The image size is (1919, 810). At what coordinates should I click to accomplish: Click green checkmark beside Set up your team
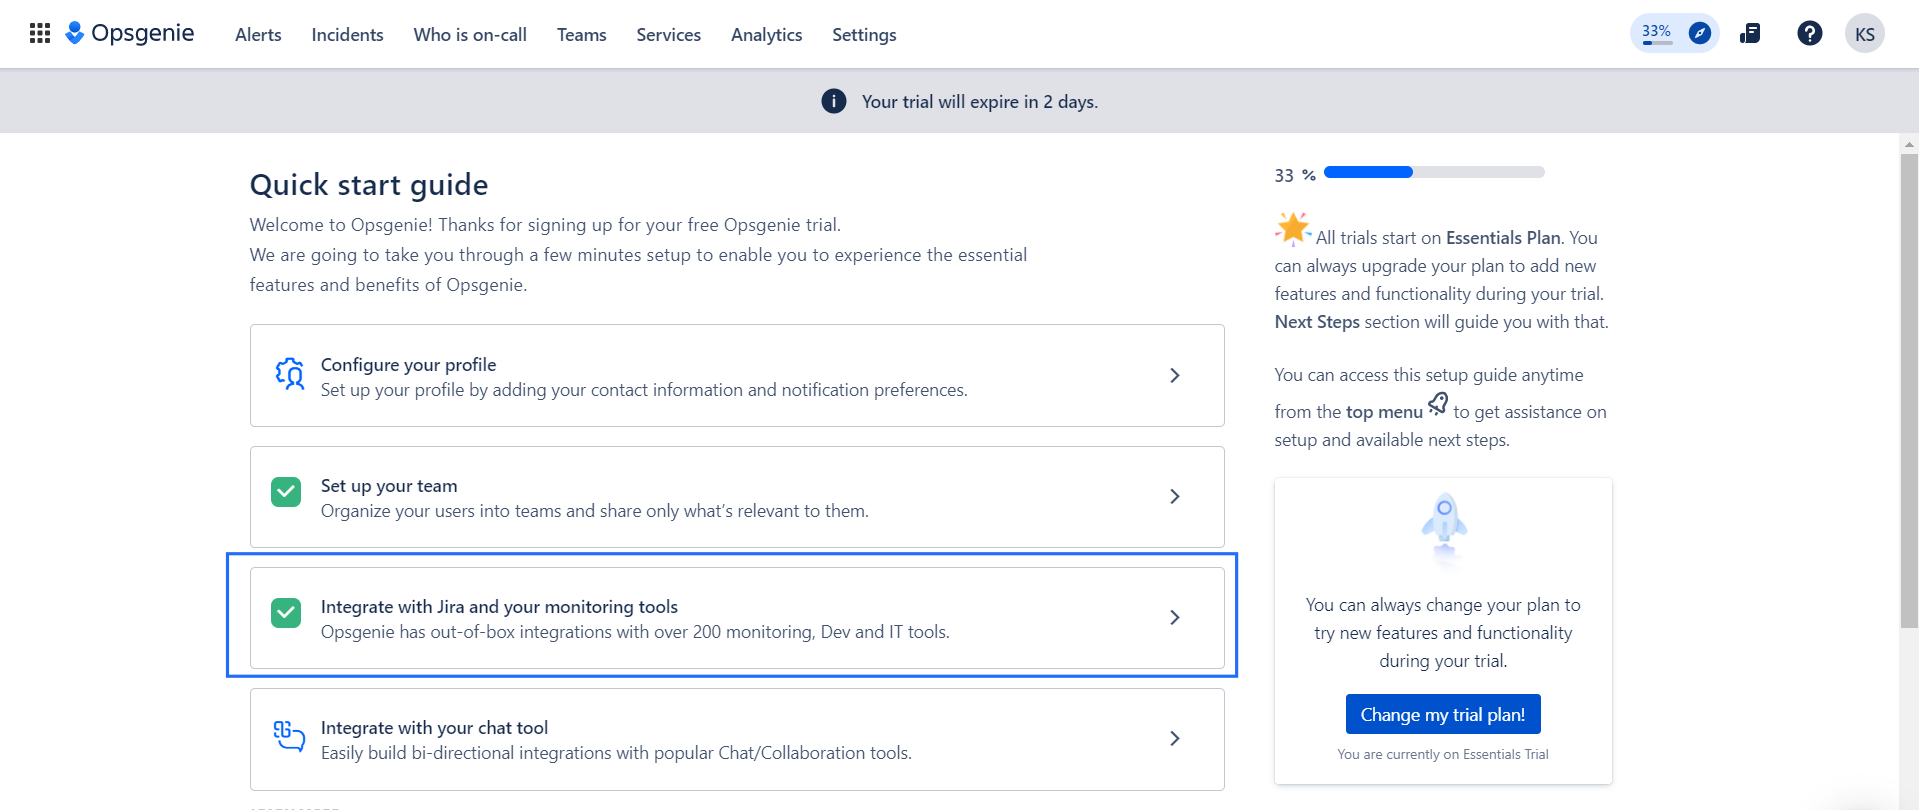tap(286, 492)
